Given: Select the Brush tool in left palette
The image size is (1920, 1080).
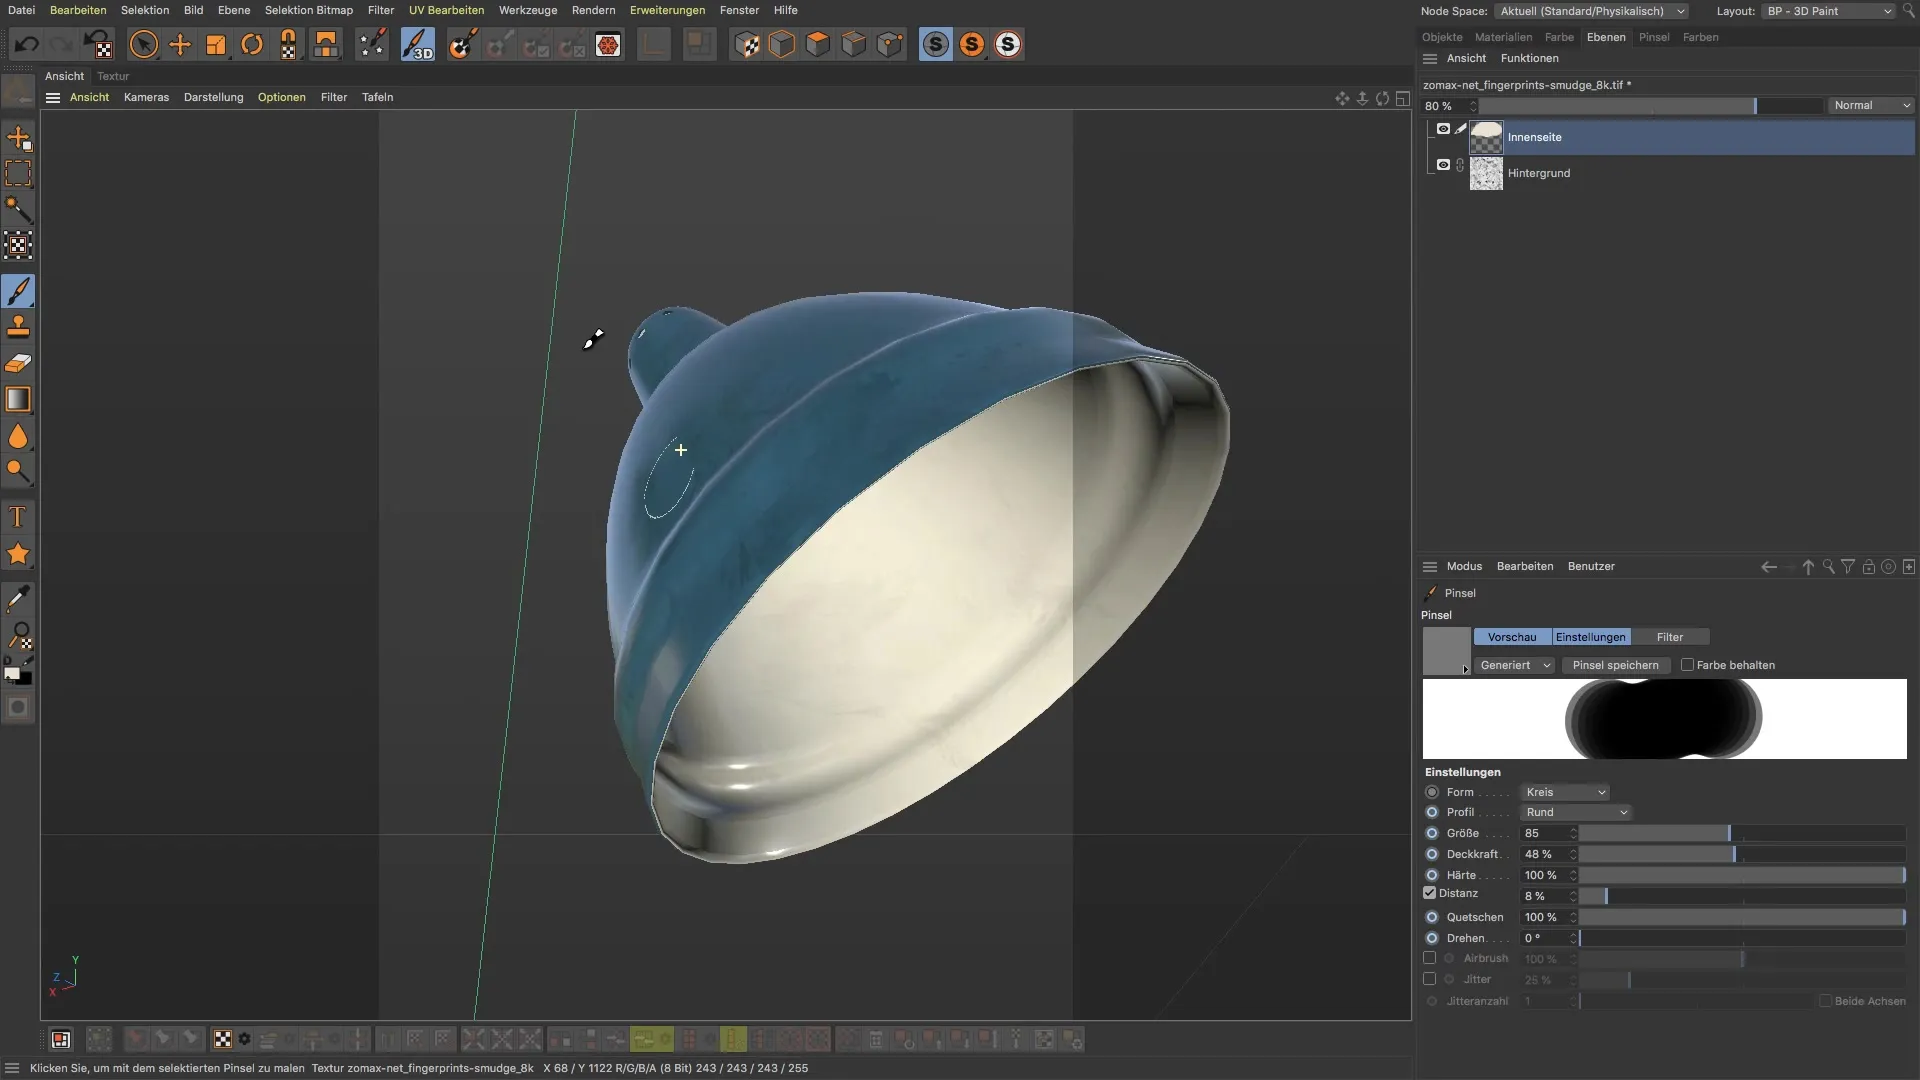Looking at the screenshot, I should coord(18,291).
